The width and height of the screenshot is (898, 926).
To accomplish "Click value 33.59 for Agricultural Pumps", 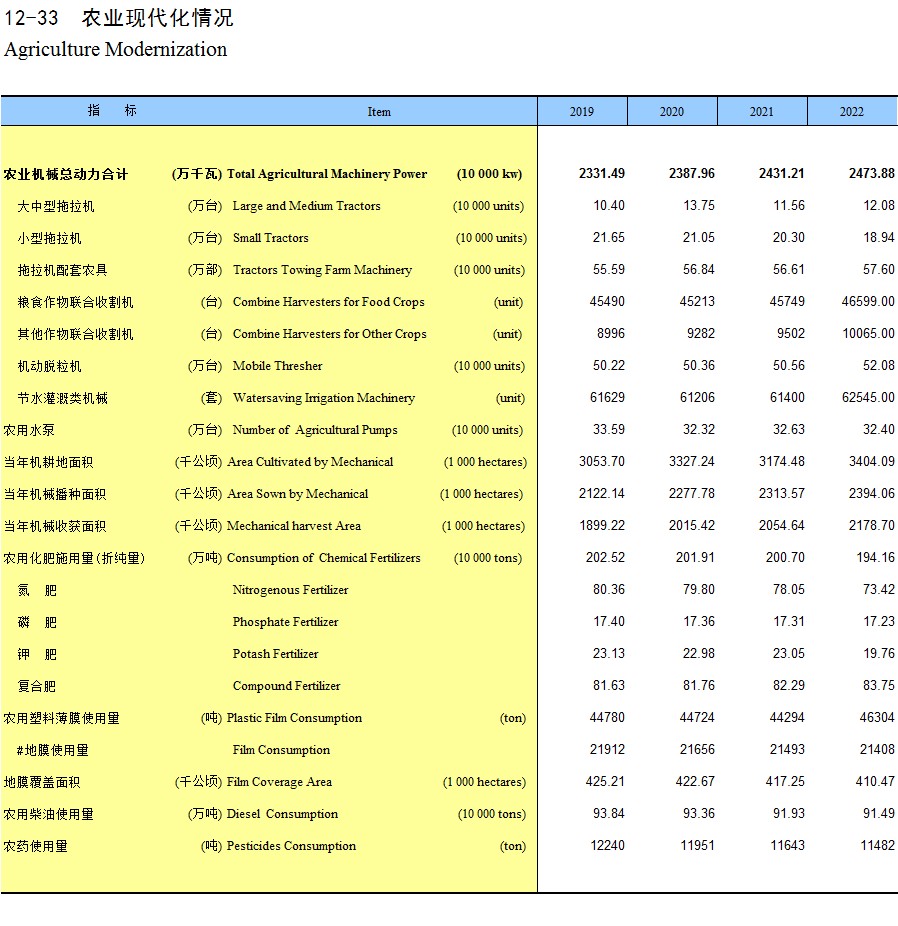I will pyautogui.click(x=609, y=429).
